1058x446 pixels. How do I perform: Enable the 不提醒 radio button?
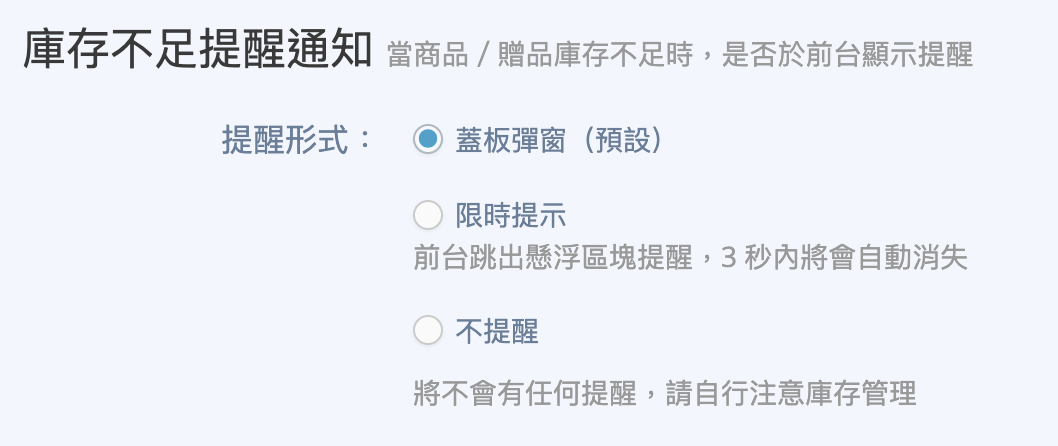tap(428, 330)
